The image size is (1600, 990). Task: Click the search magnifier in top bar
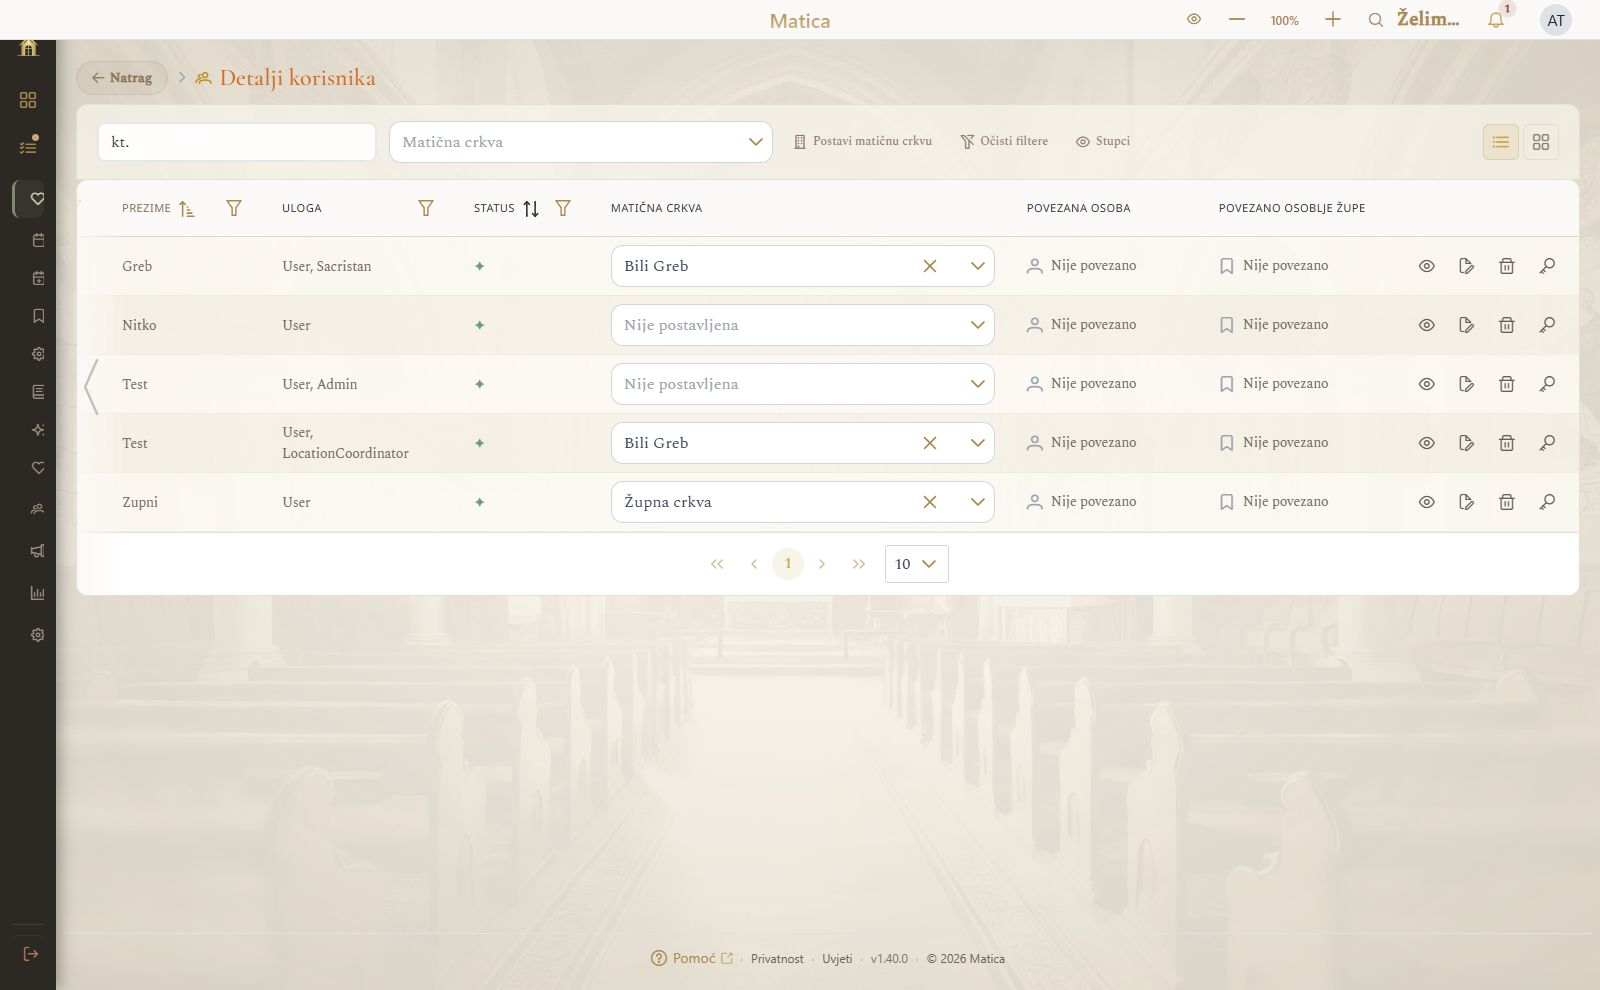click(1376, 20)
